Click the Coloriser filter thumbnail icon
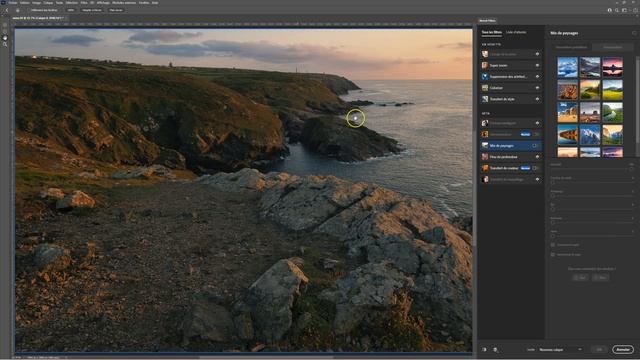Screen dimensions: 640x360 [485, 88]
